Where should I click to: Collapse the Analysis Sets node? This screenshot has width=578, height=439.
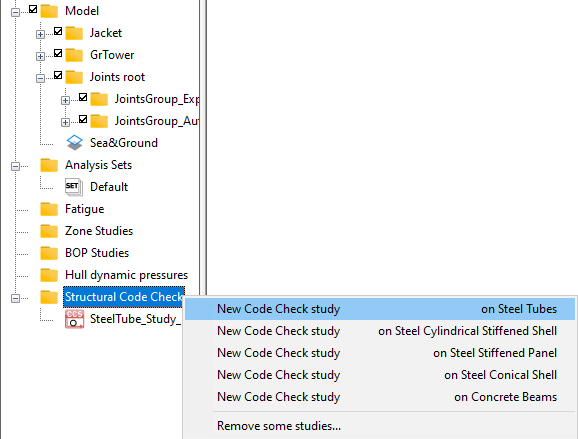coord(15,167)
